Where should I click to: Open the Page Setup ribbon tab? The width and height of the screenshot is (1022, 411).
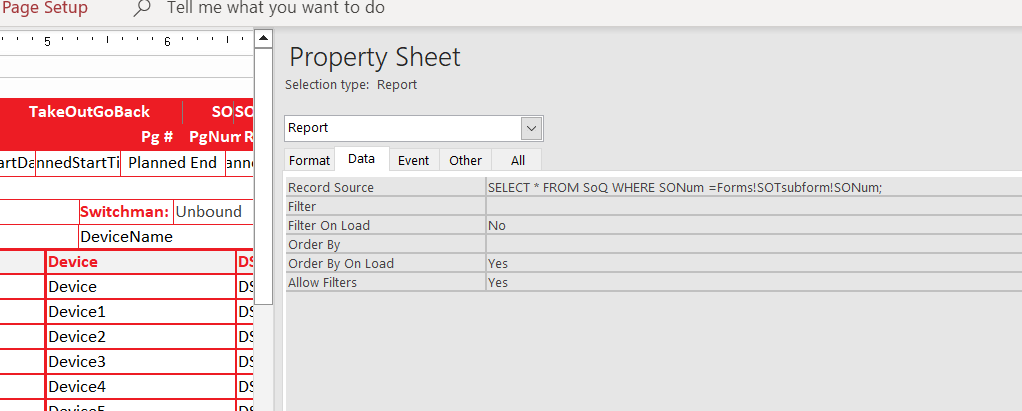coord(45,8)
